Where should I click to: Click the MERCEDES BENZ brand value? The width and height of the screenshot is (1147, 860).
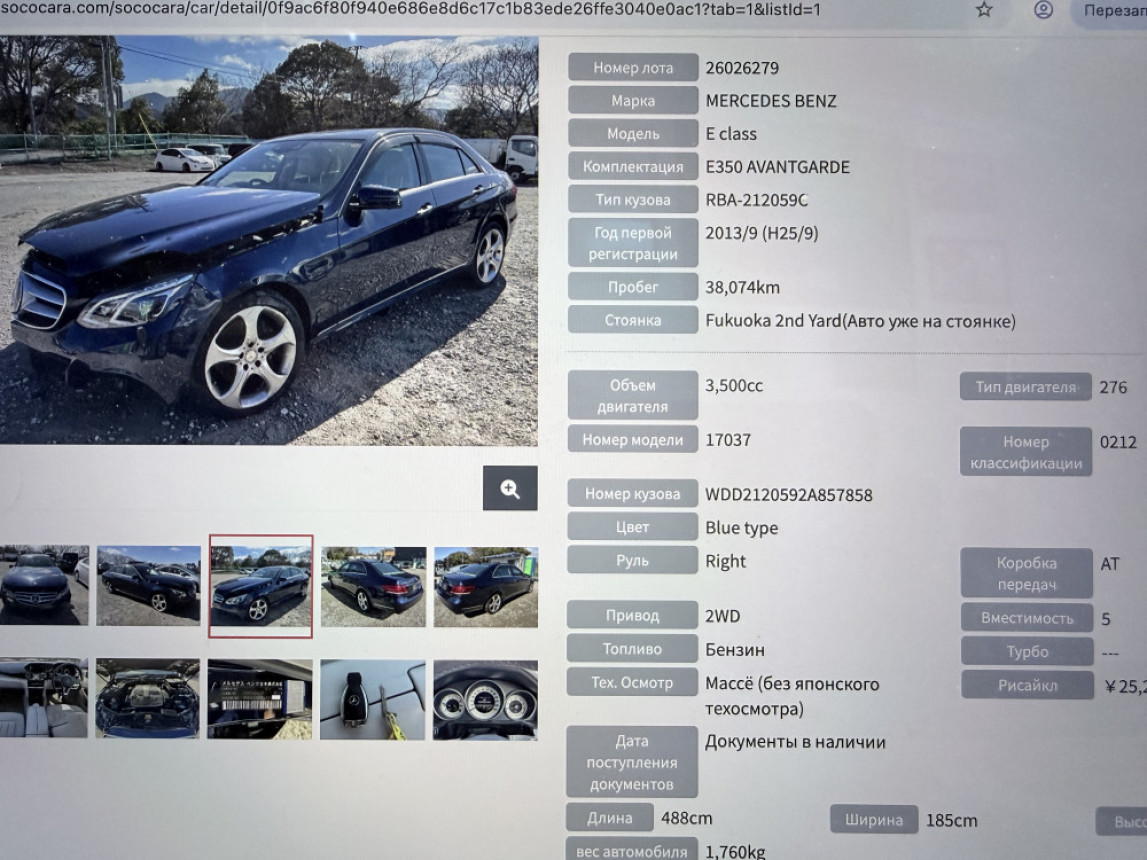[x=771, y=101]
